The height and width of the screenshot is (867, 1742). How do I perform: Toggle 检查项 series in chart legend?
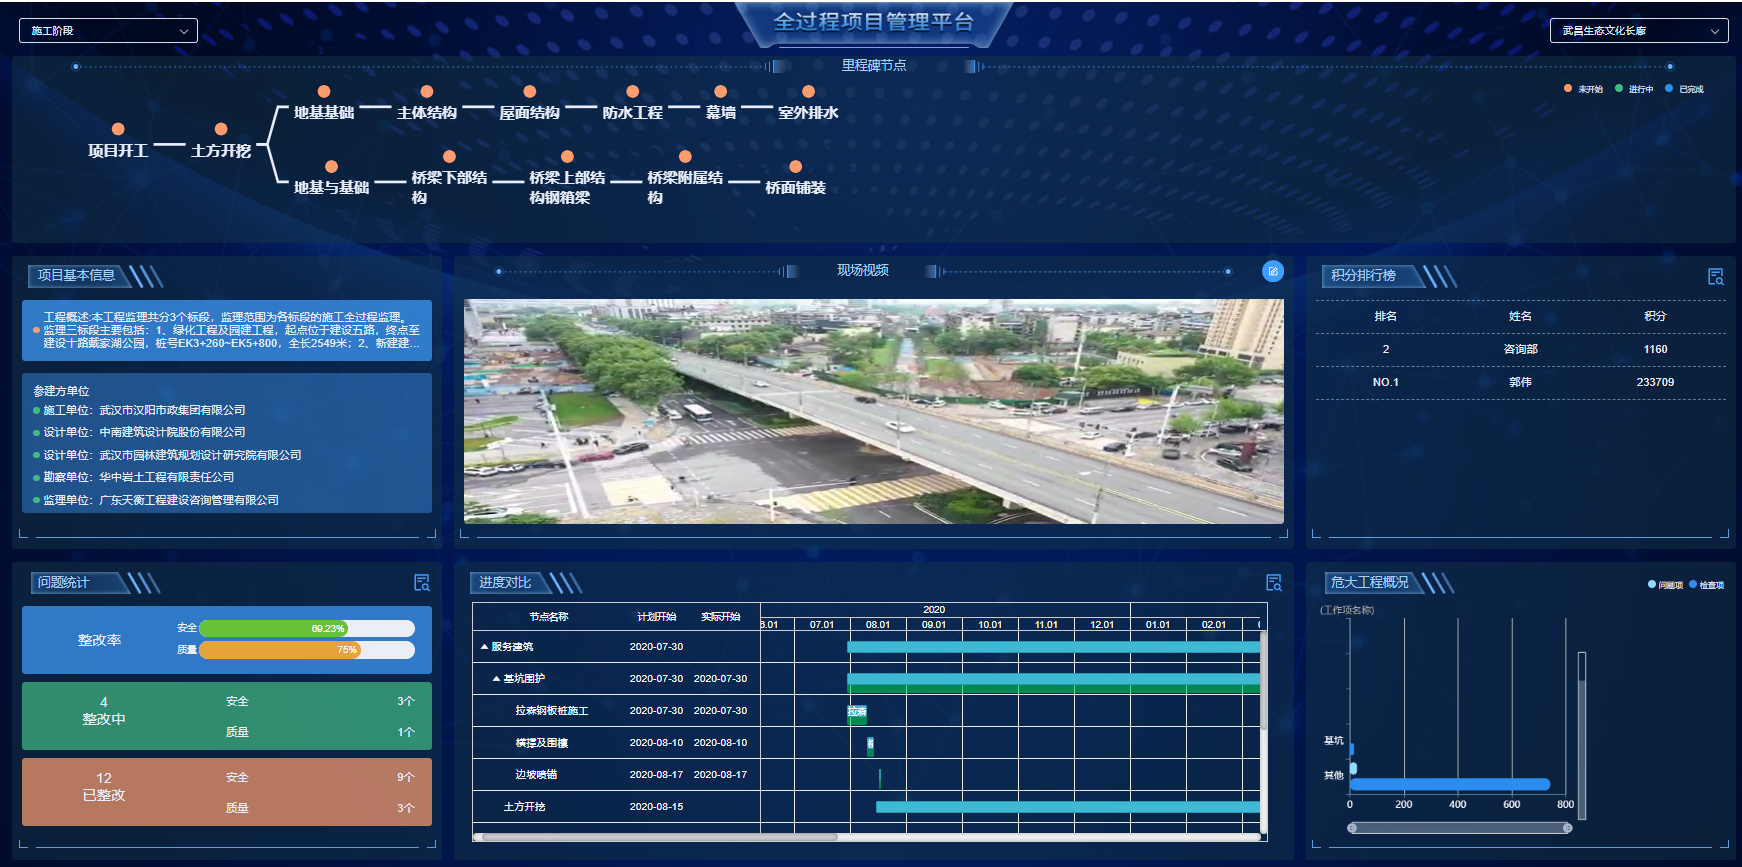(1706, 585)
